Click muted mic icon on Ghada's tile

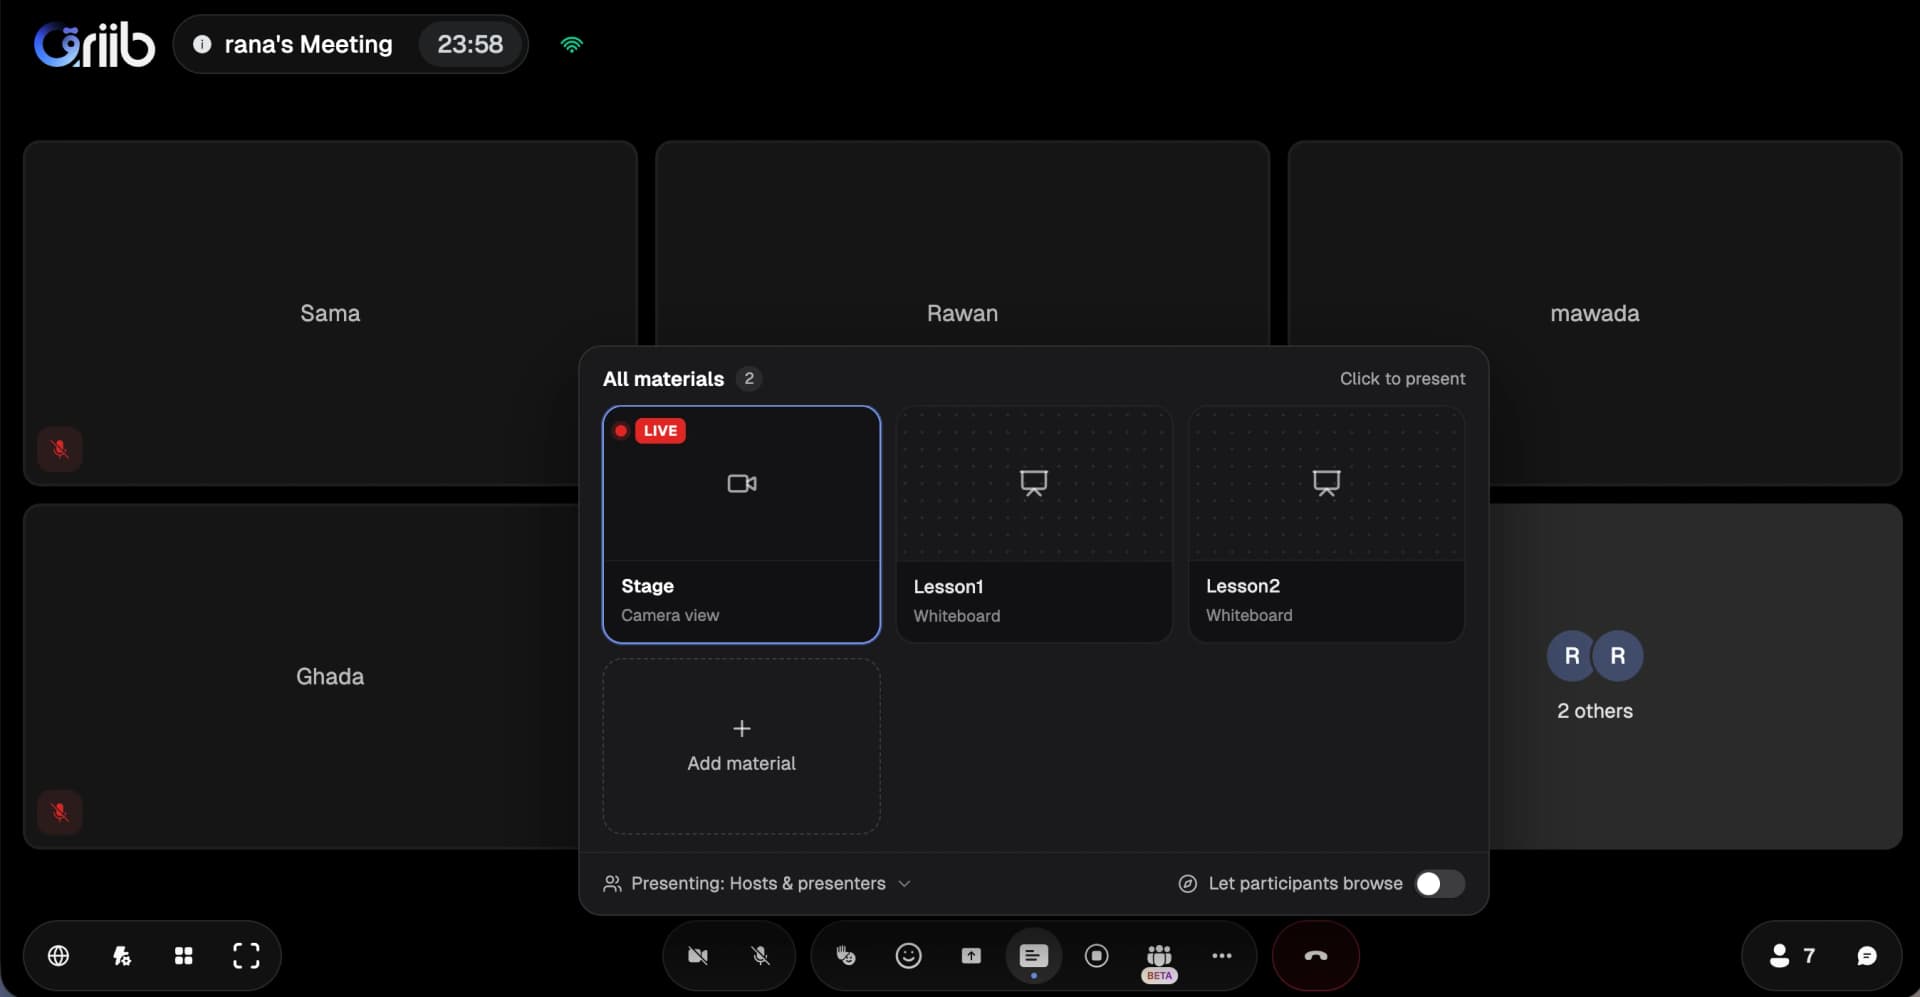(60, 812)
